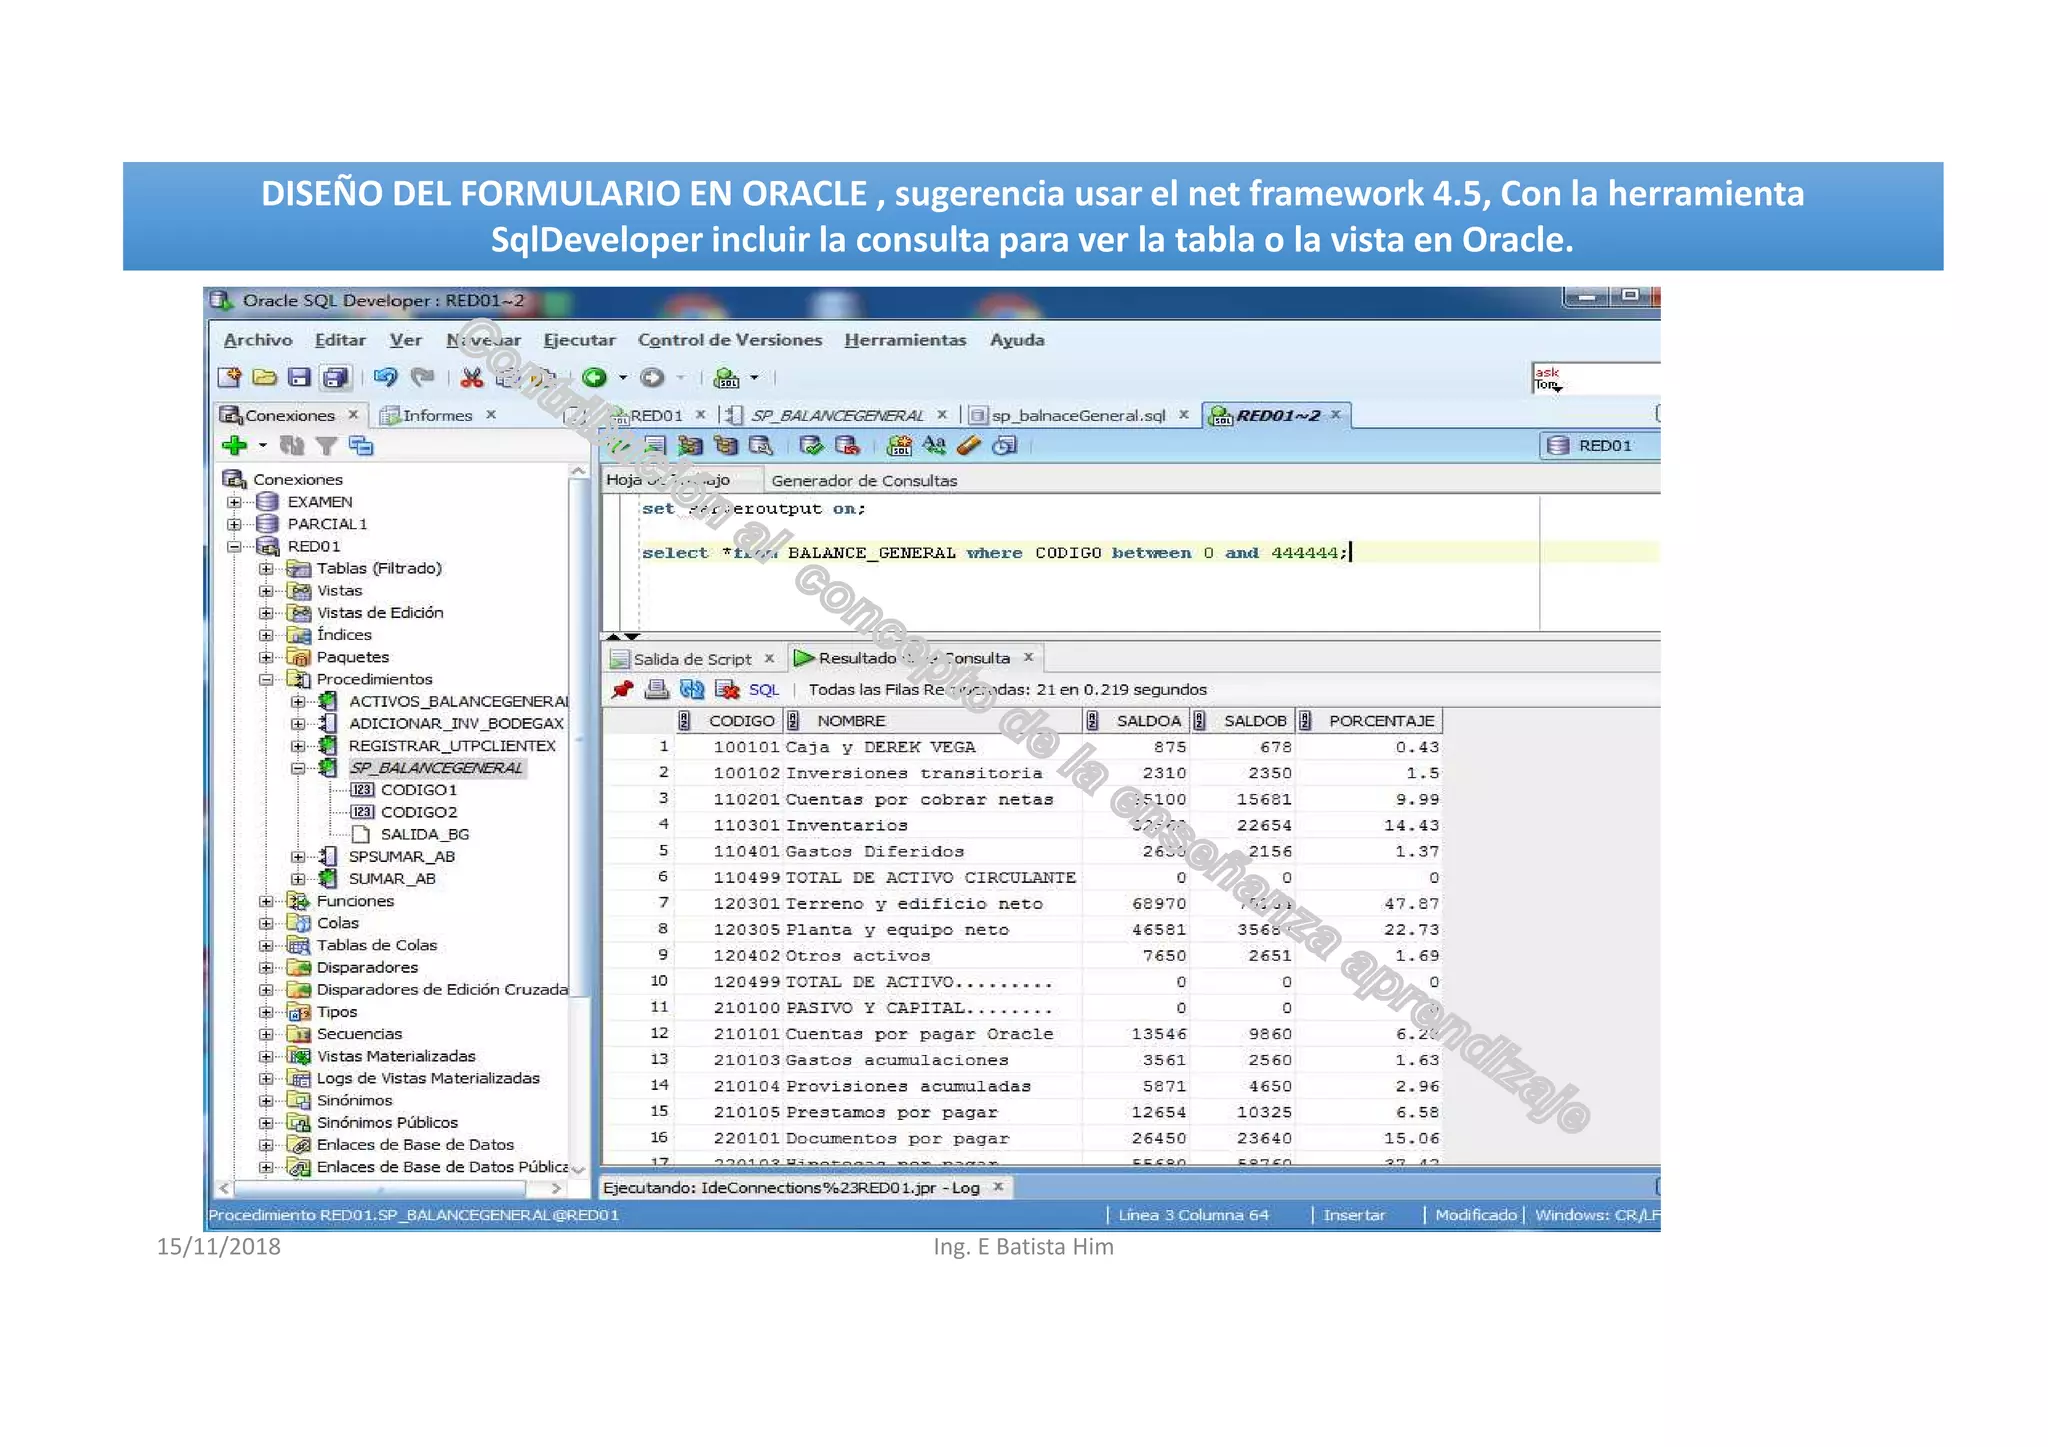Switch to Generador de Consultas tab
The image size is (2048, 1447).
864,480
